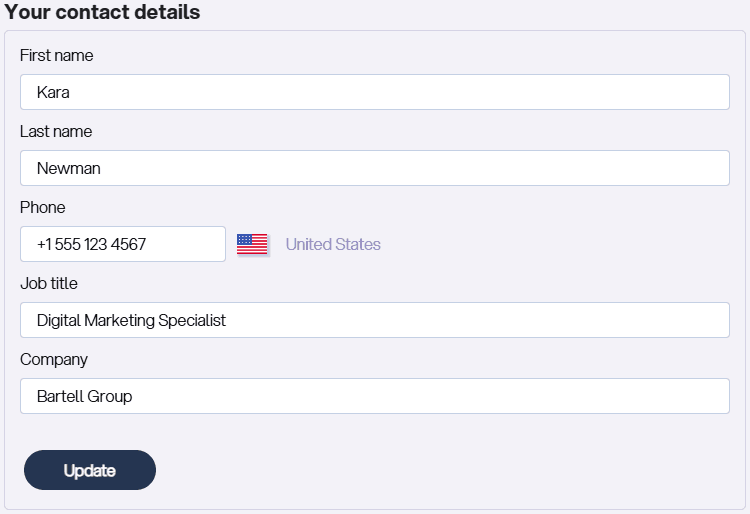Click the "Last name" label
This screenshot has width=750, height=514.
56,132
